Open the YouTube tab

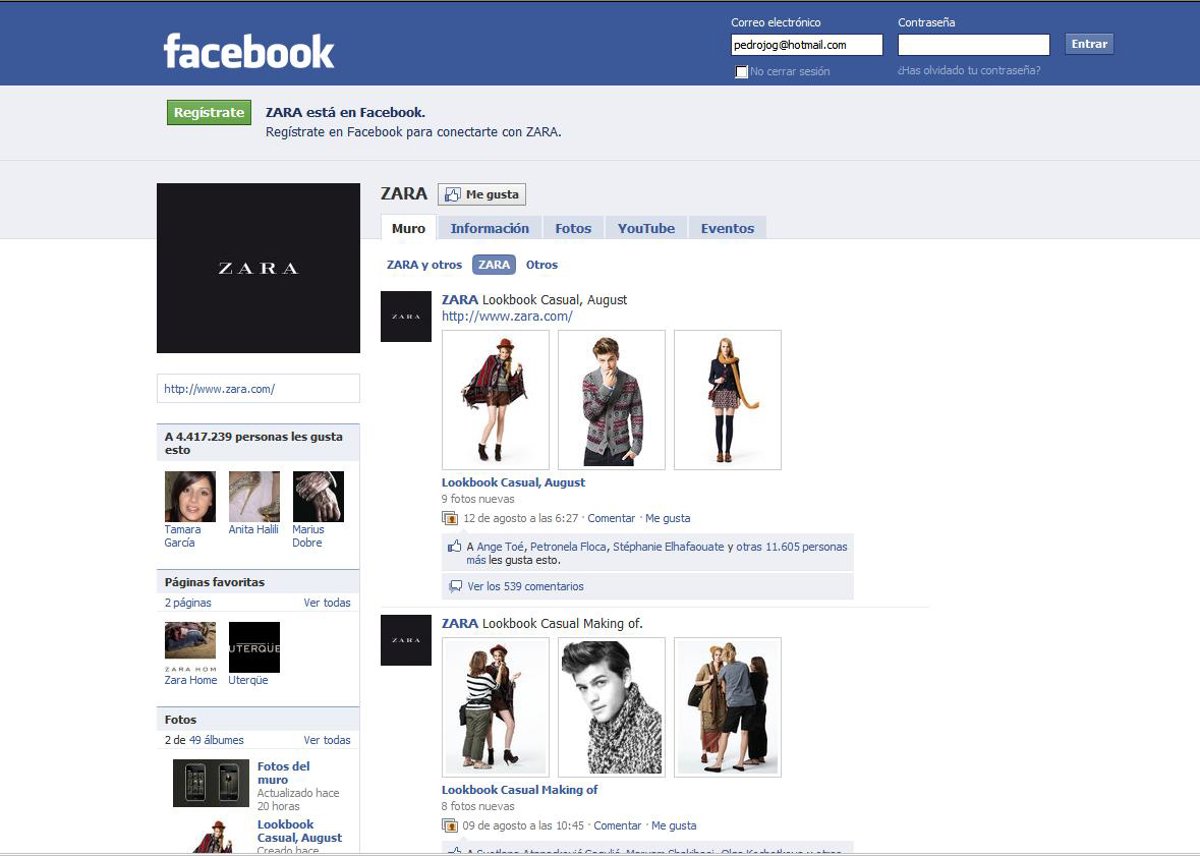(646, 228)
